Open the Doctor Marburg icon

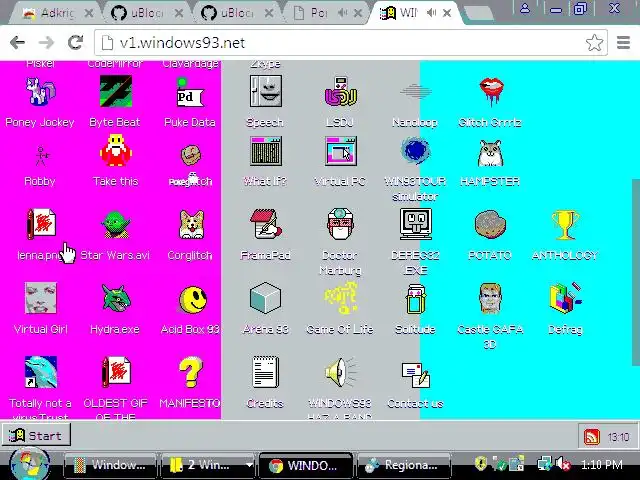pyautogui.click(x=340, y=224)
